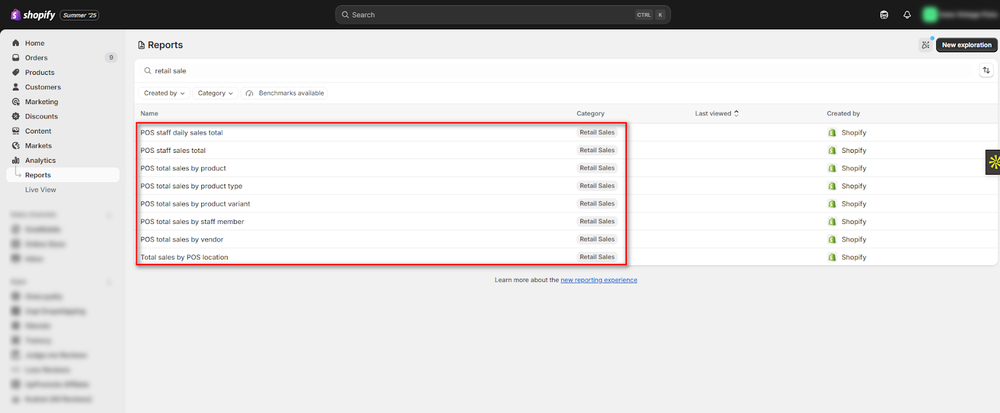Follow the new reporting experience link
This screenshot has height=413, width=1000.
point(599,280)
